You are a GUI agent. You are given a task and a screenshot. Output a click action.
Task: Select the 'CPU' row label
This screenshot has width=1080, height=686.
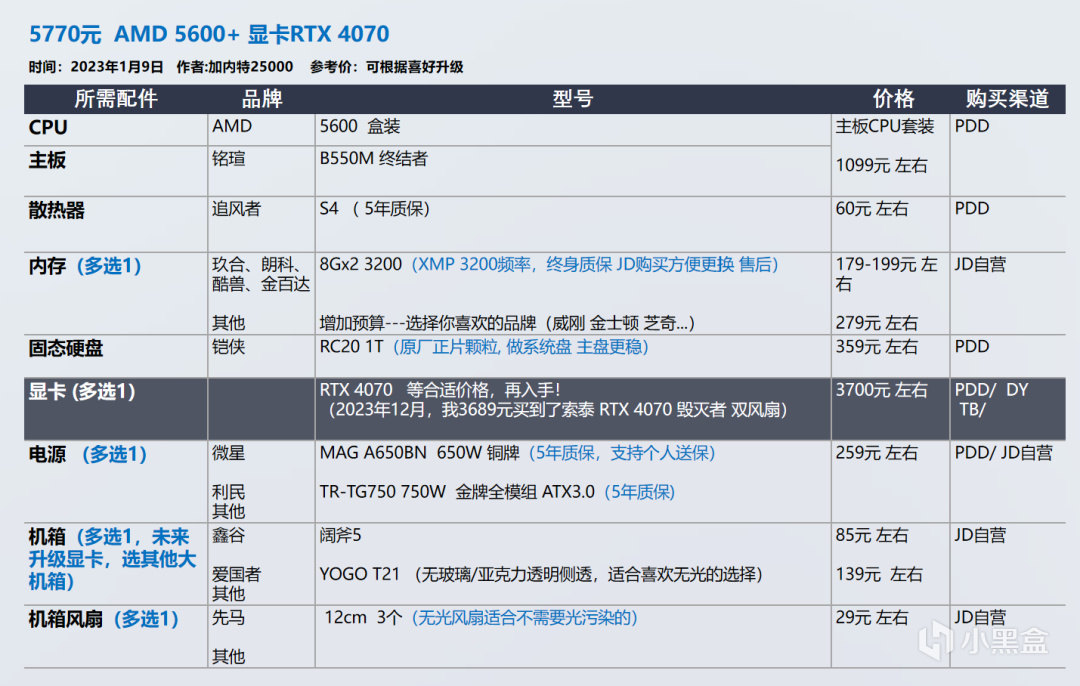pyautogui.click(x=48, y=127)
